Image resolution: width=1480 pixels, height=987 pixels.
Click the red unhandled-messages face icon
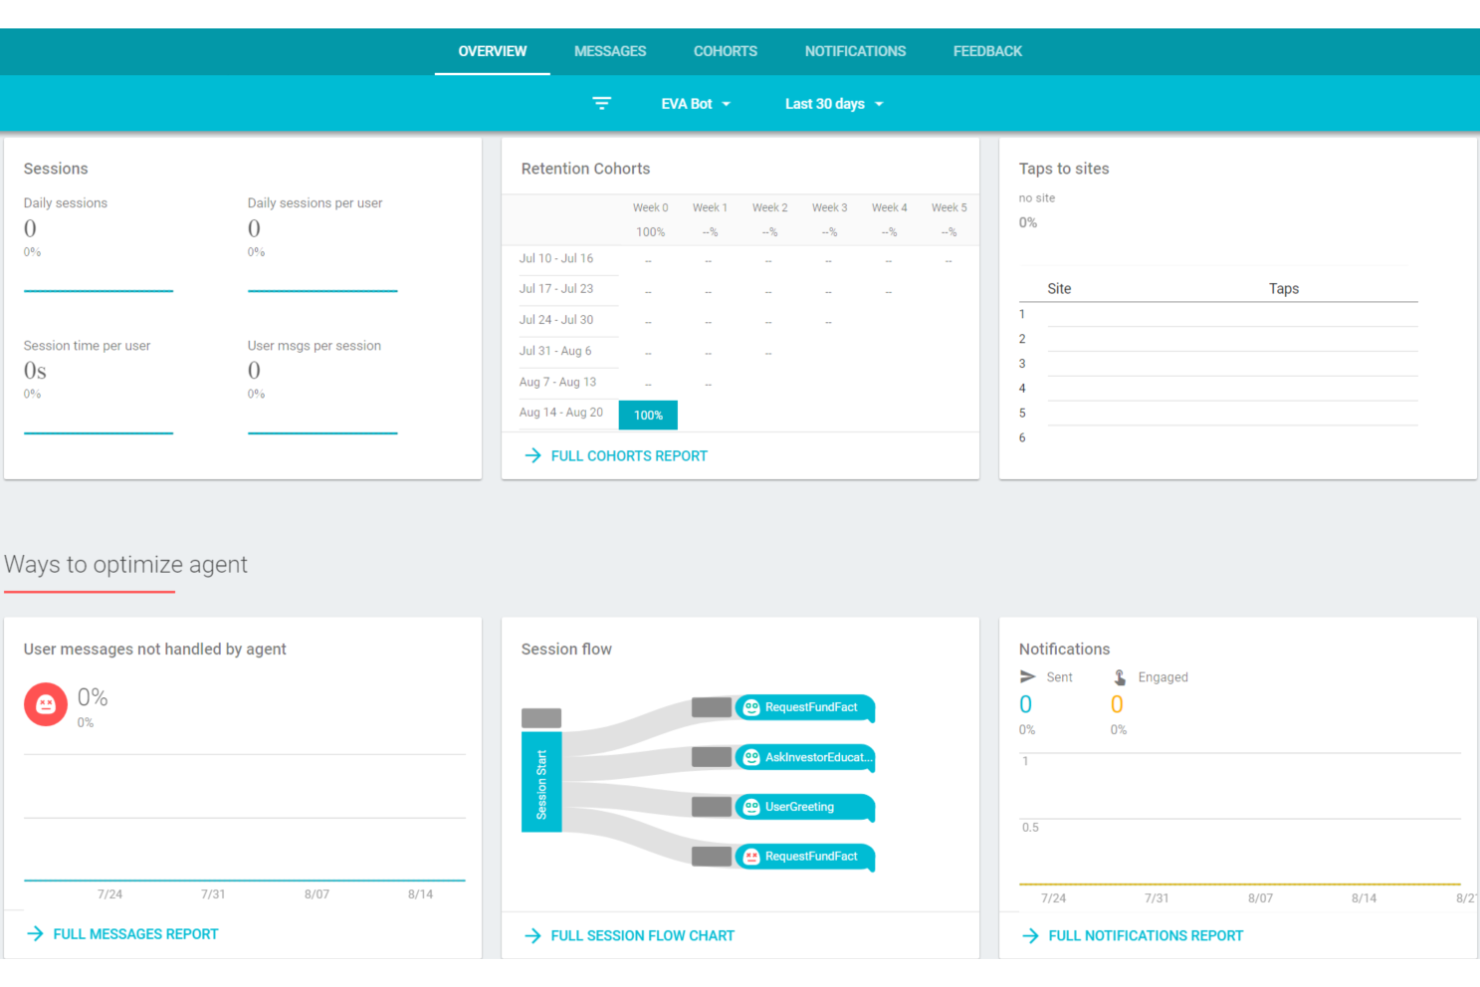click(x=45, y=704)
